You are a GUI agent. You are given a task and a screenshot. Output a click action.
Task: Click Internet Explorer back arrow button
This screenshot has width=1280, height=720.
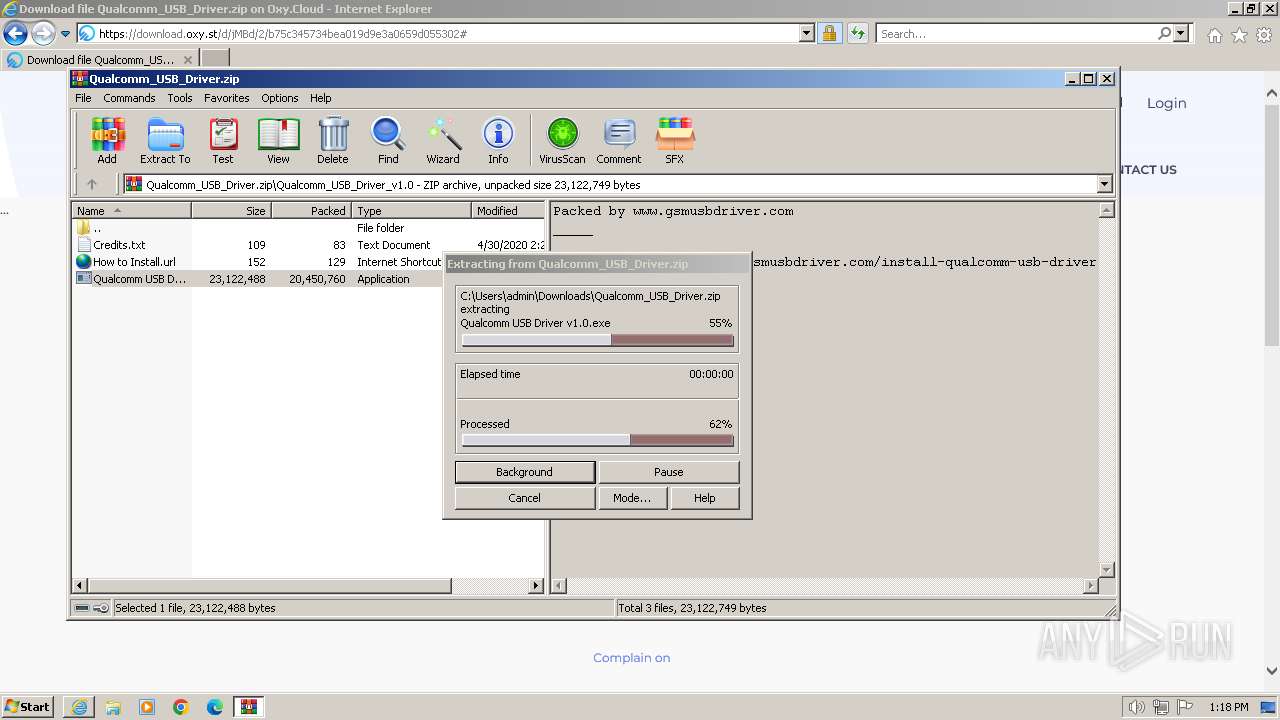click(x=15, y=34)
